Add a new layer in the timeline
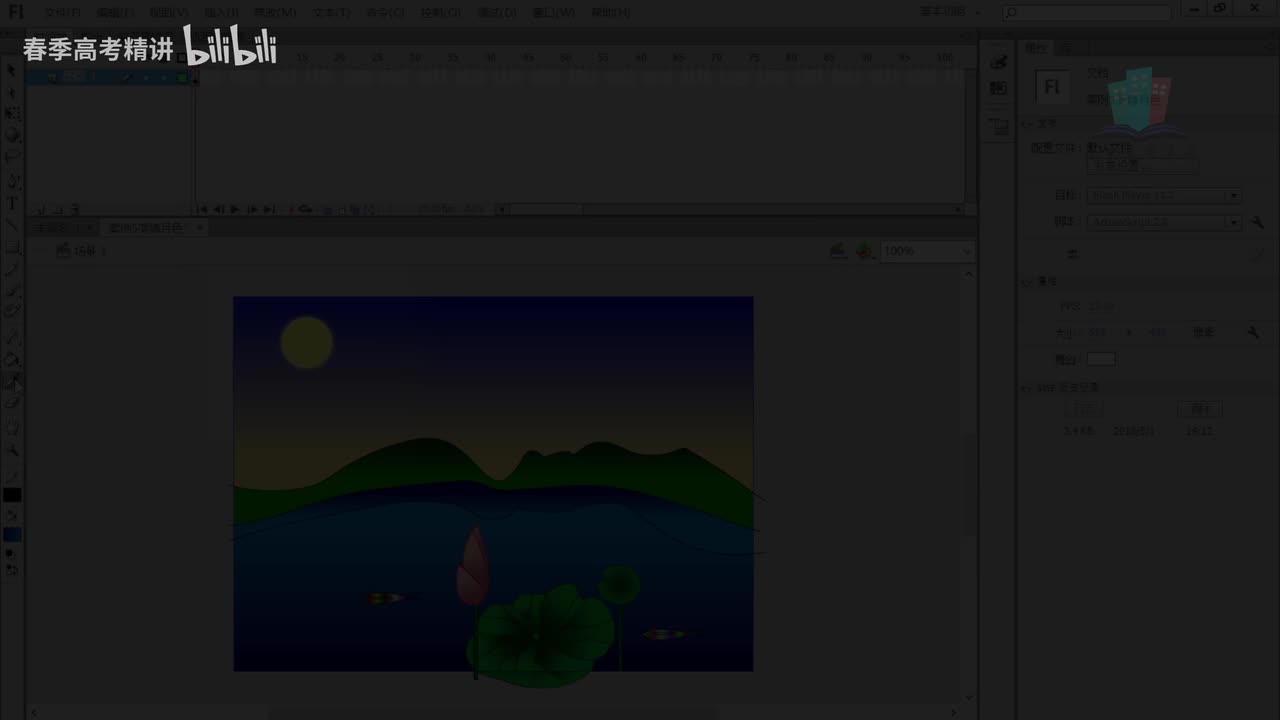This screenshot has width=1280, height=720. click(x=41, y=210)
